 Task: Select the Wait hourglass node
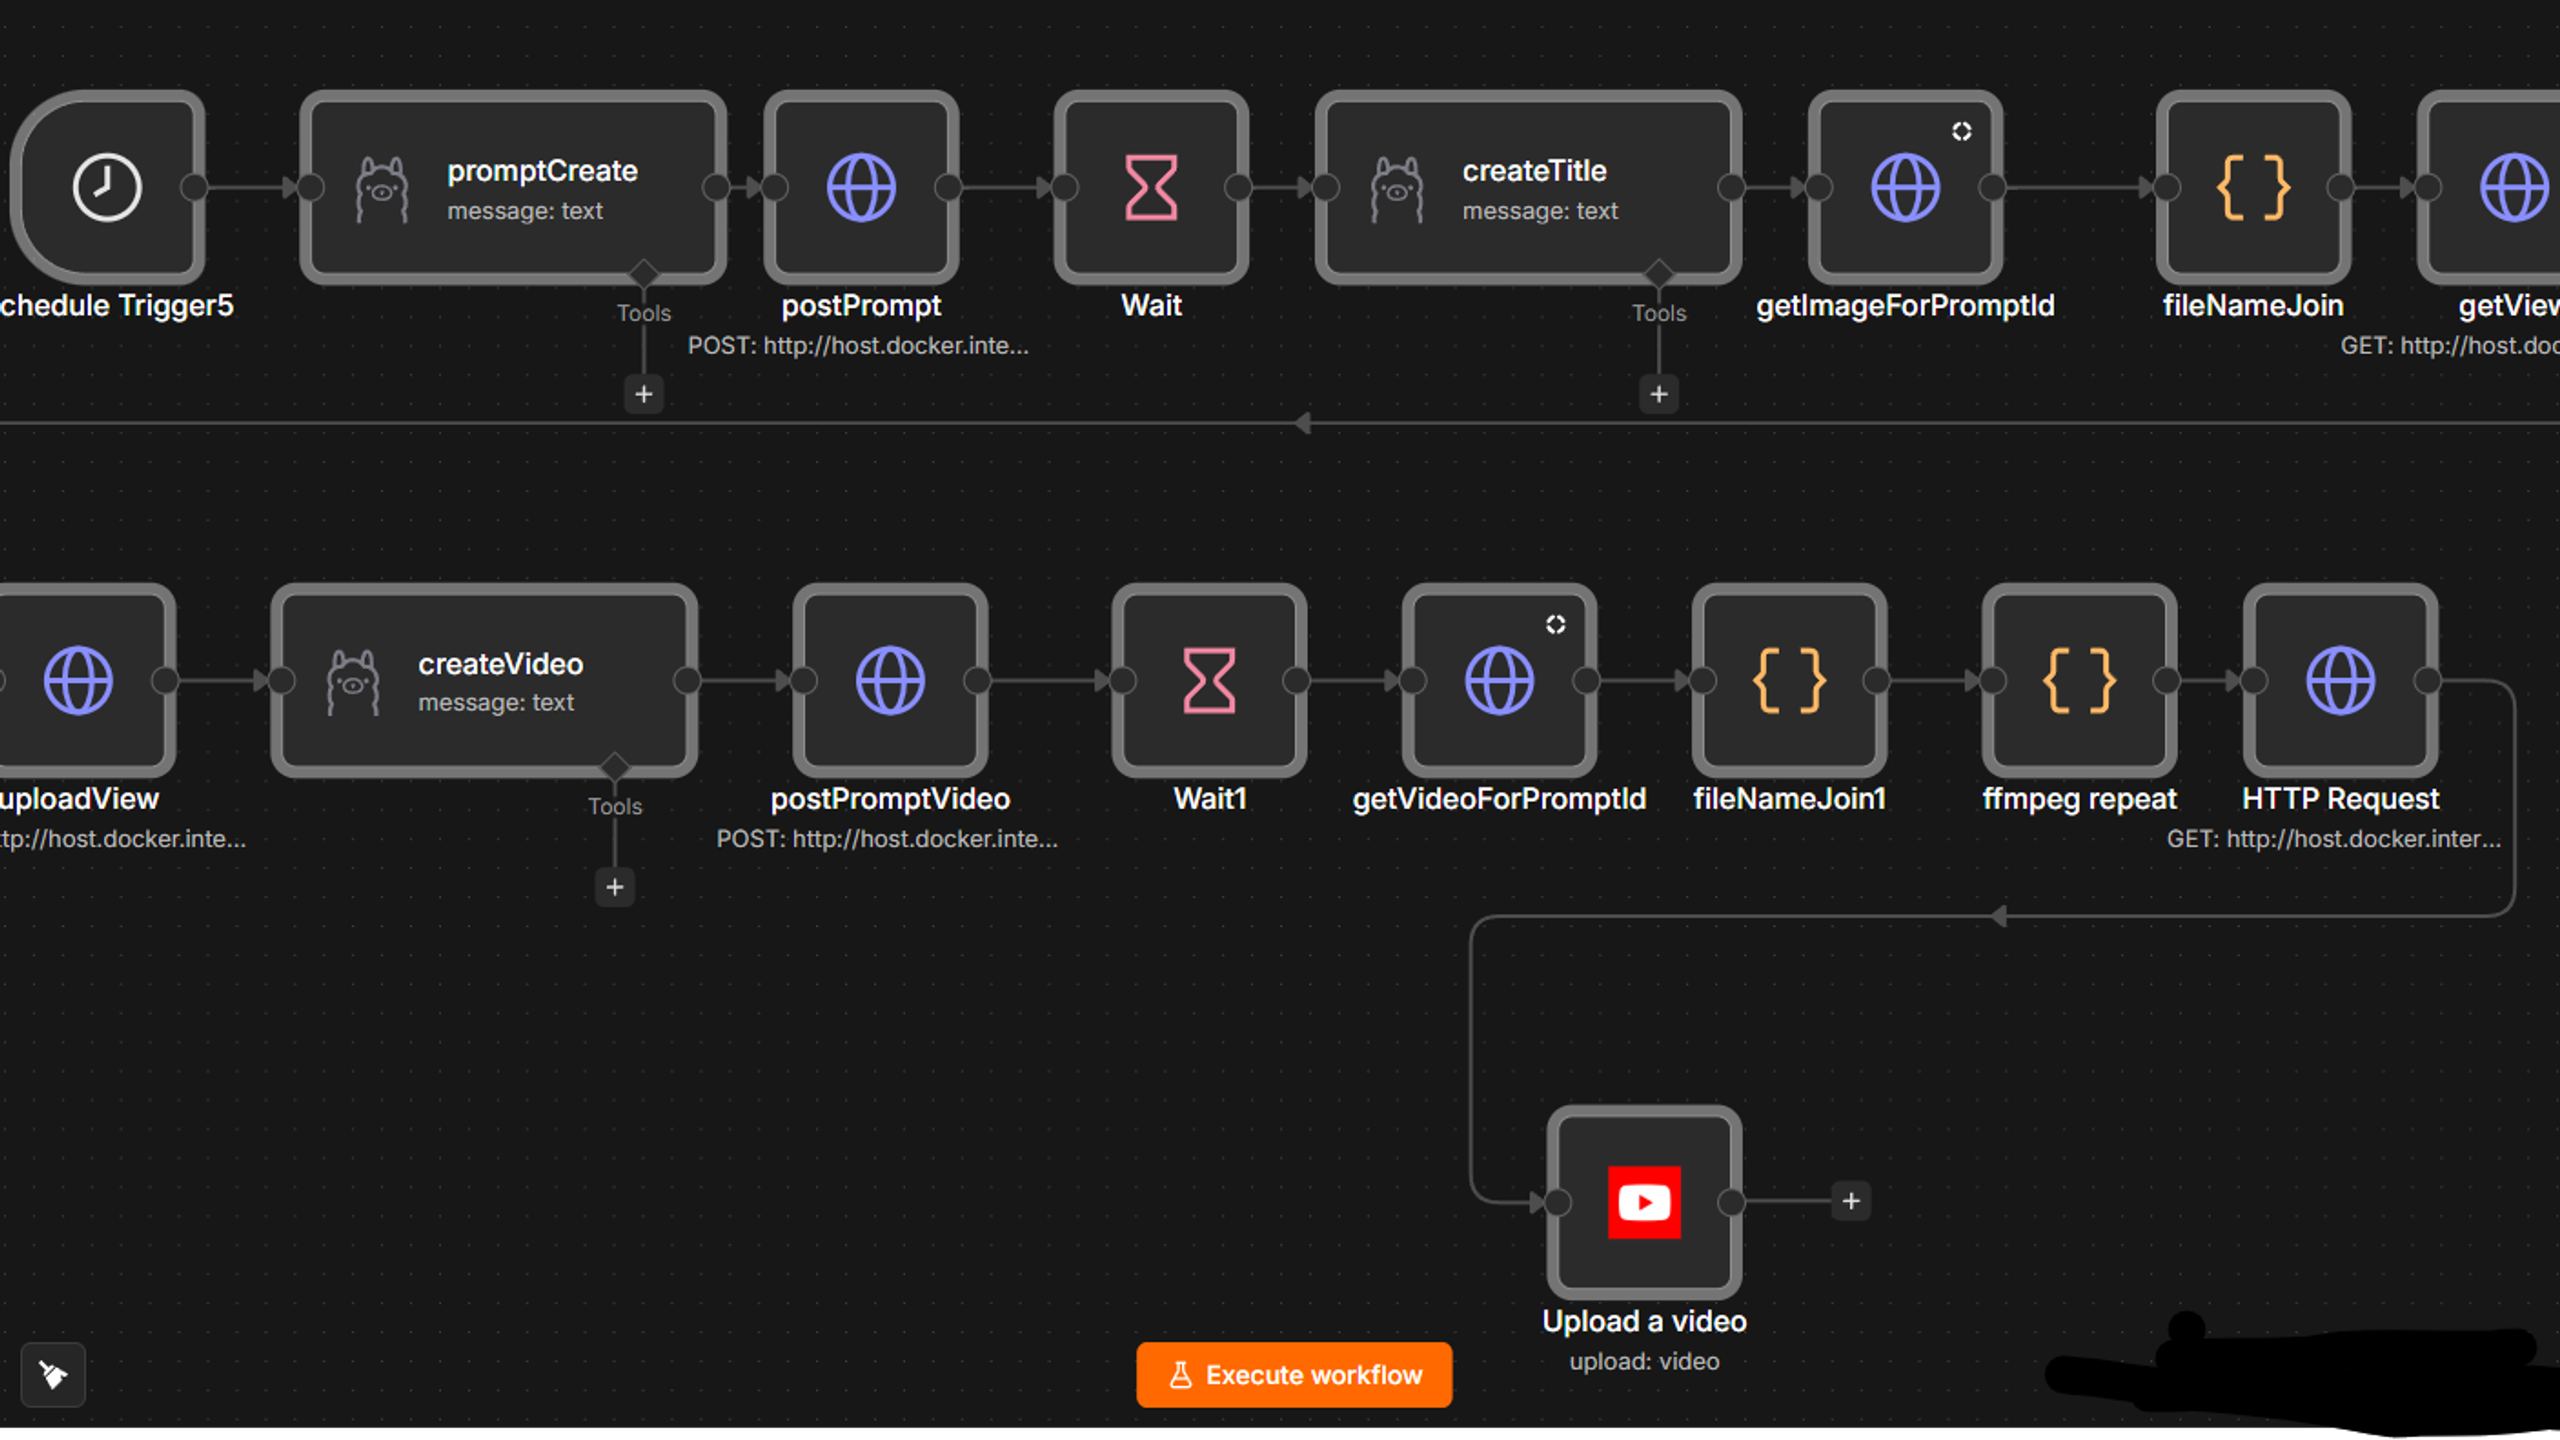[x=1151, y=187]
